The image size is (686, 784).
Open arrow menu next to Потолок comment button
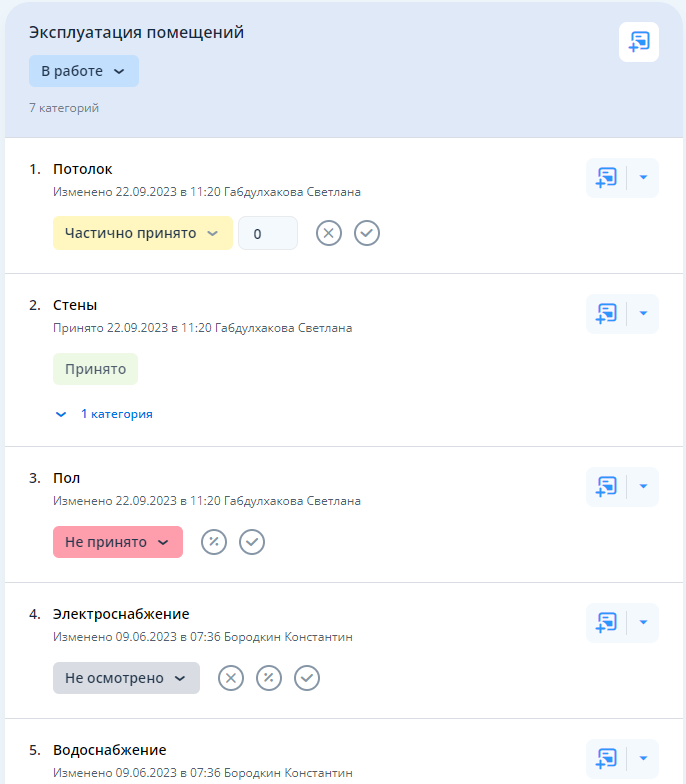643,178
